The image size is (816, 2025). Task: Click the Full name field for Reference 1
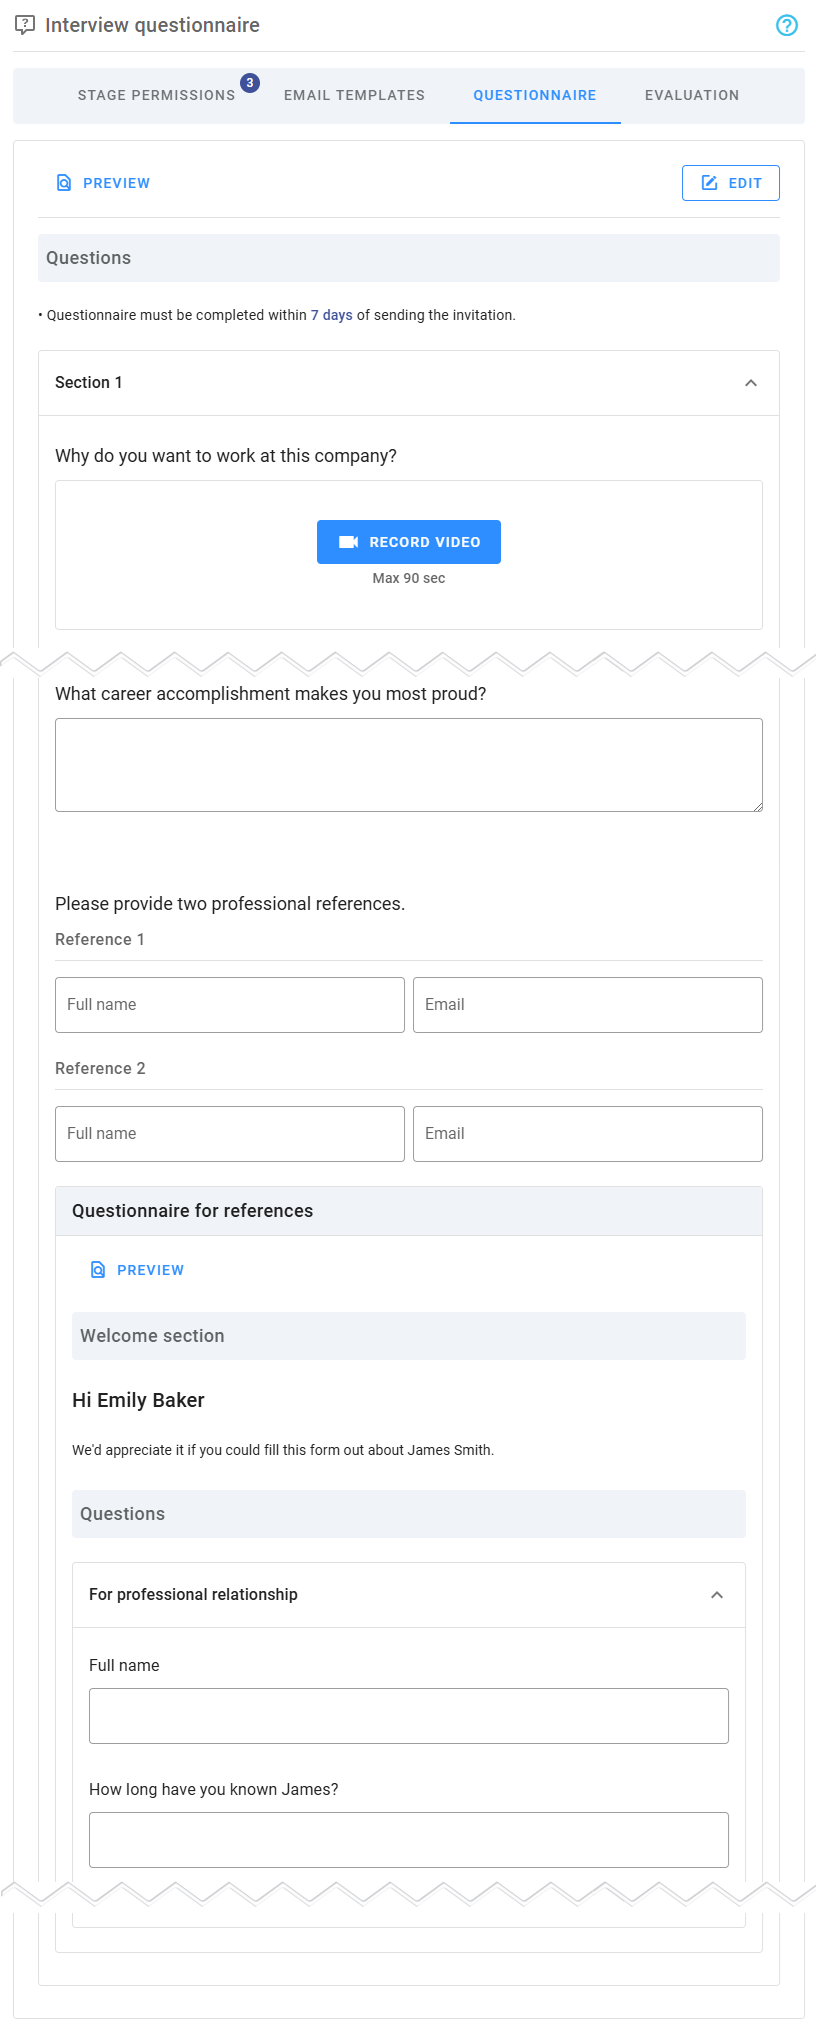coord(229,1004)
